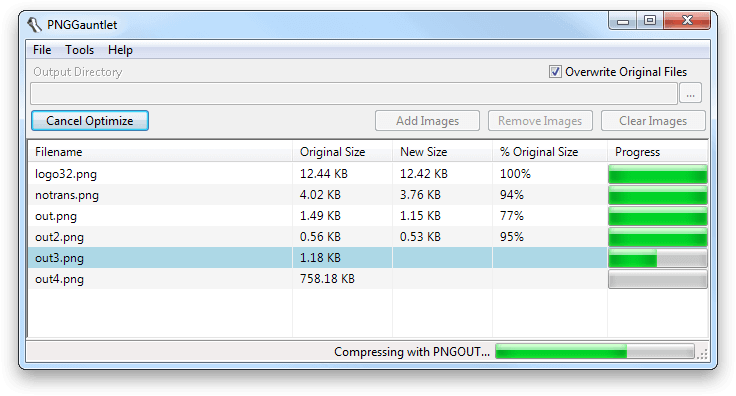Open the Help menu
Image resolution: width=736 pixels, height=396 pixels.
(x=120, y=50)
